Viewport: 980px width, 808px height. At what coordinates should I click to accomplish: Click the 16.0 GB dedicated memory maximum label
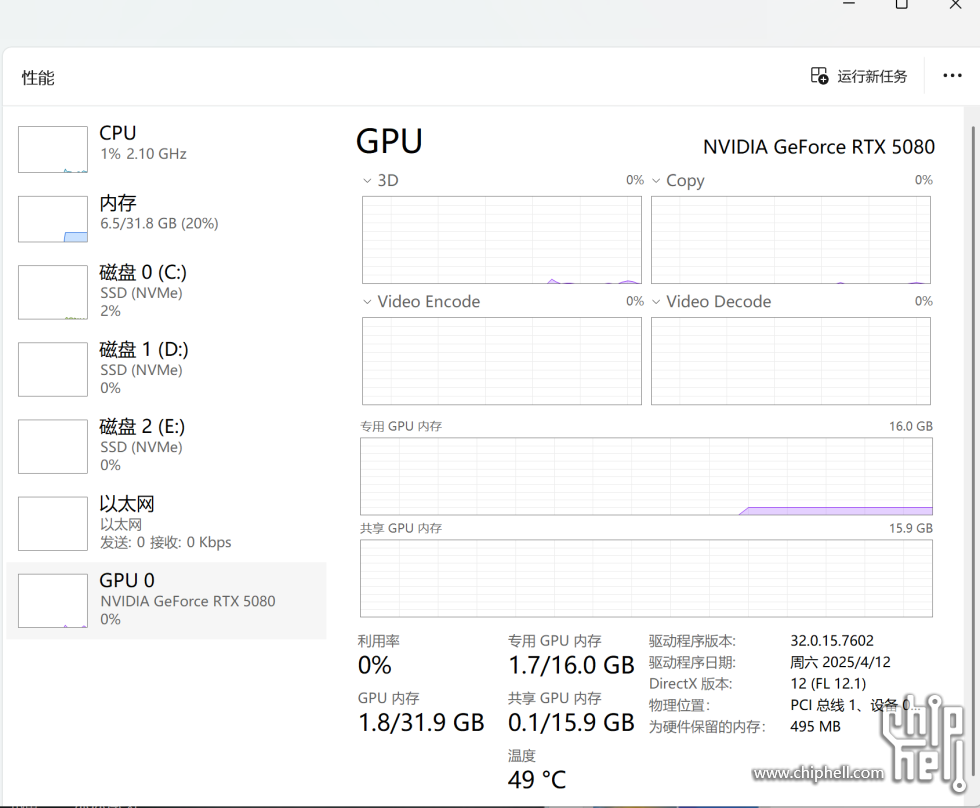click(911, 426)
